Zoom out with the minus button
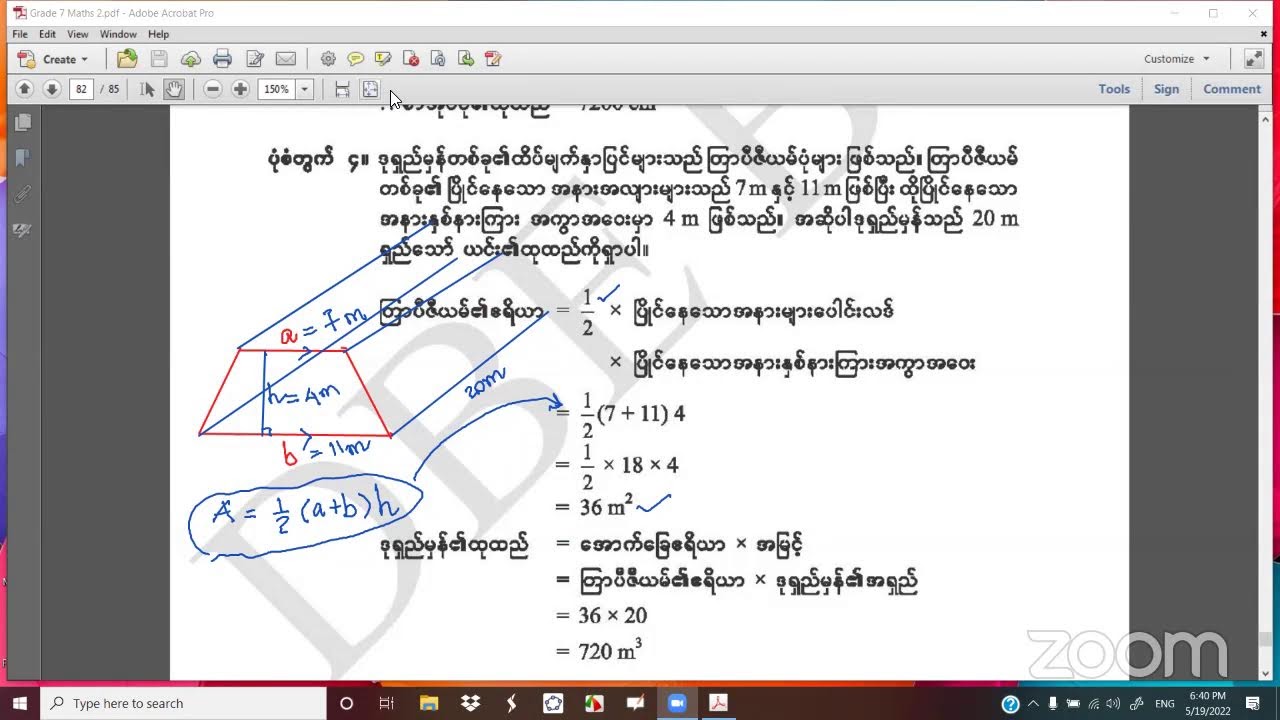The width and height of the screenshot is (1280, 720). point(212,89)
